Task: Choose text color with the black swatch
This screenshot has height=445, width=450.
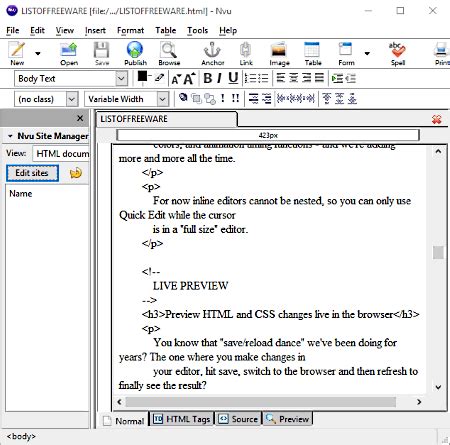Action: coord(143,77)
